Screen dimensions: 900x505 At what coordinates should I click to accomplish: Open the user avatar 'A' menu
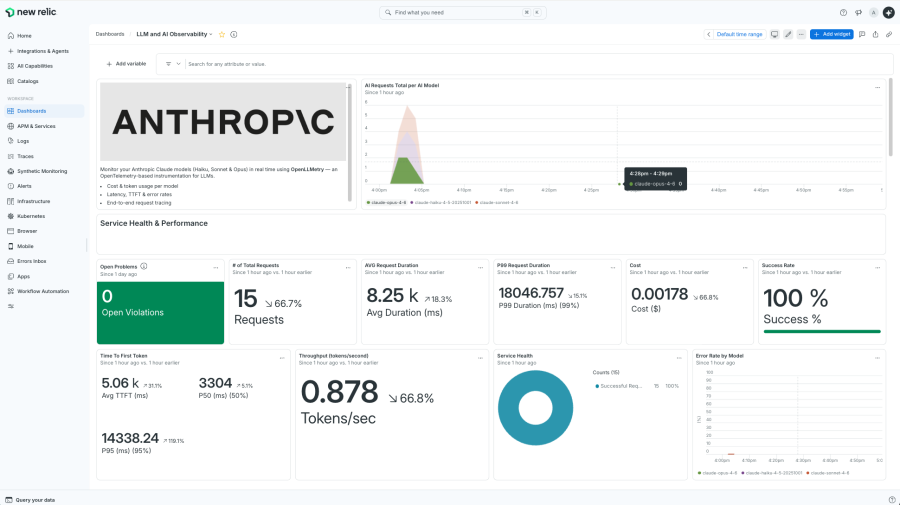click(873, 12)
